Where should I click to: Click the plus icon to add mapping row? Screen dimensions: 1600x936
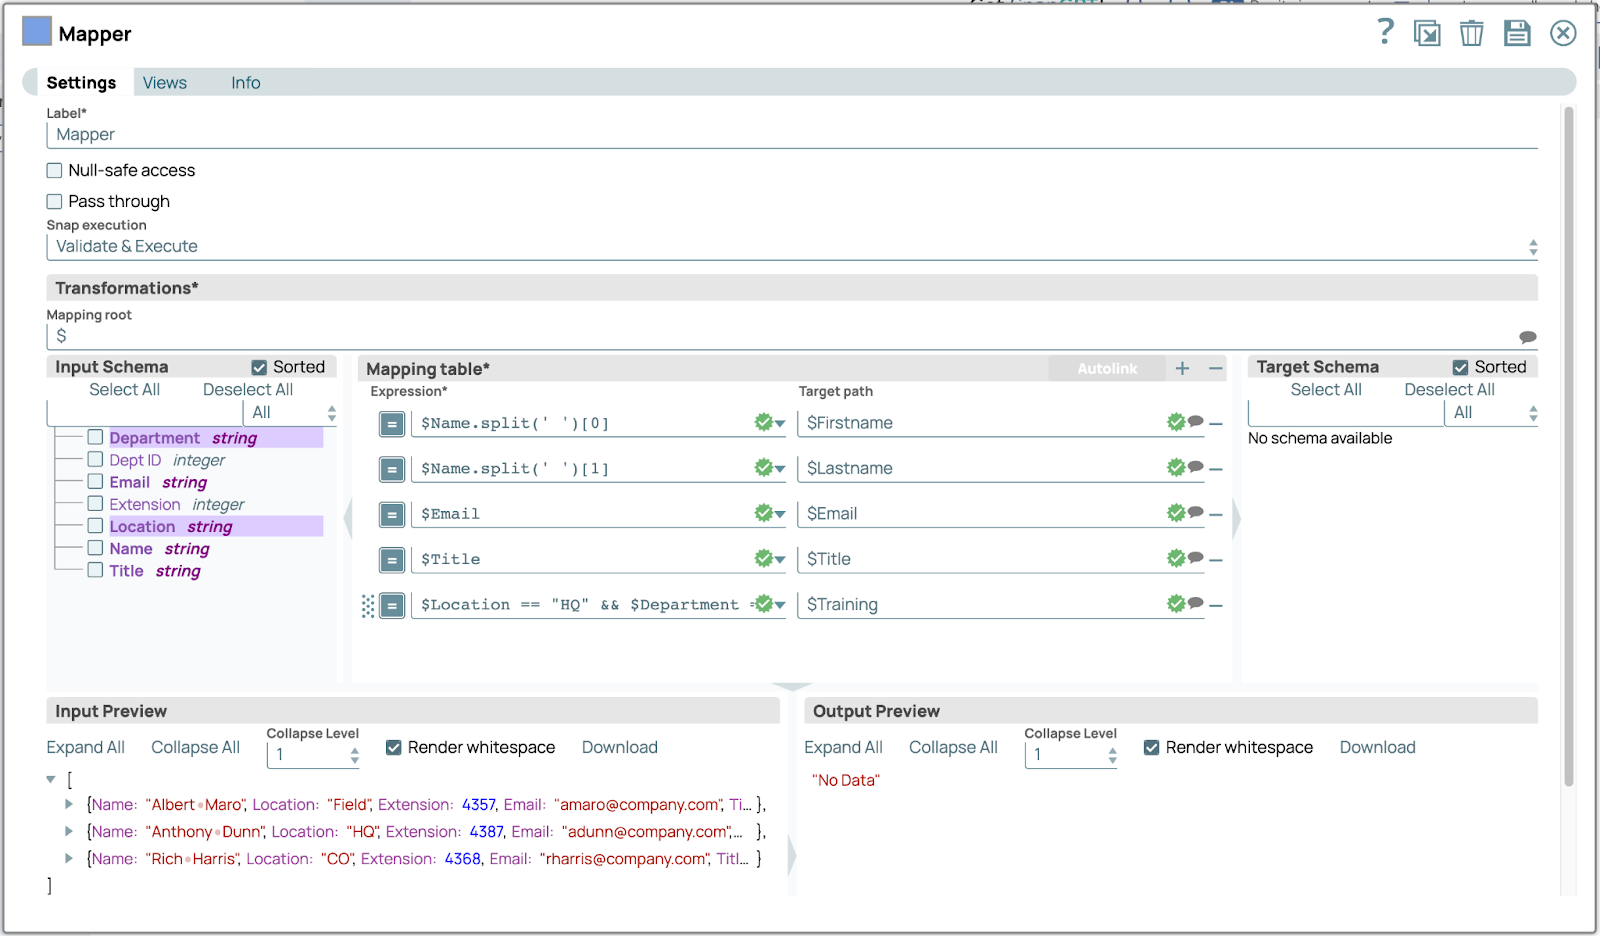[1182, 369]
